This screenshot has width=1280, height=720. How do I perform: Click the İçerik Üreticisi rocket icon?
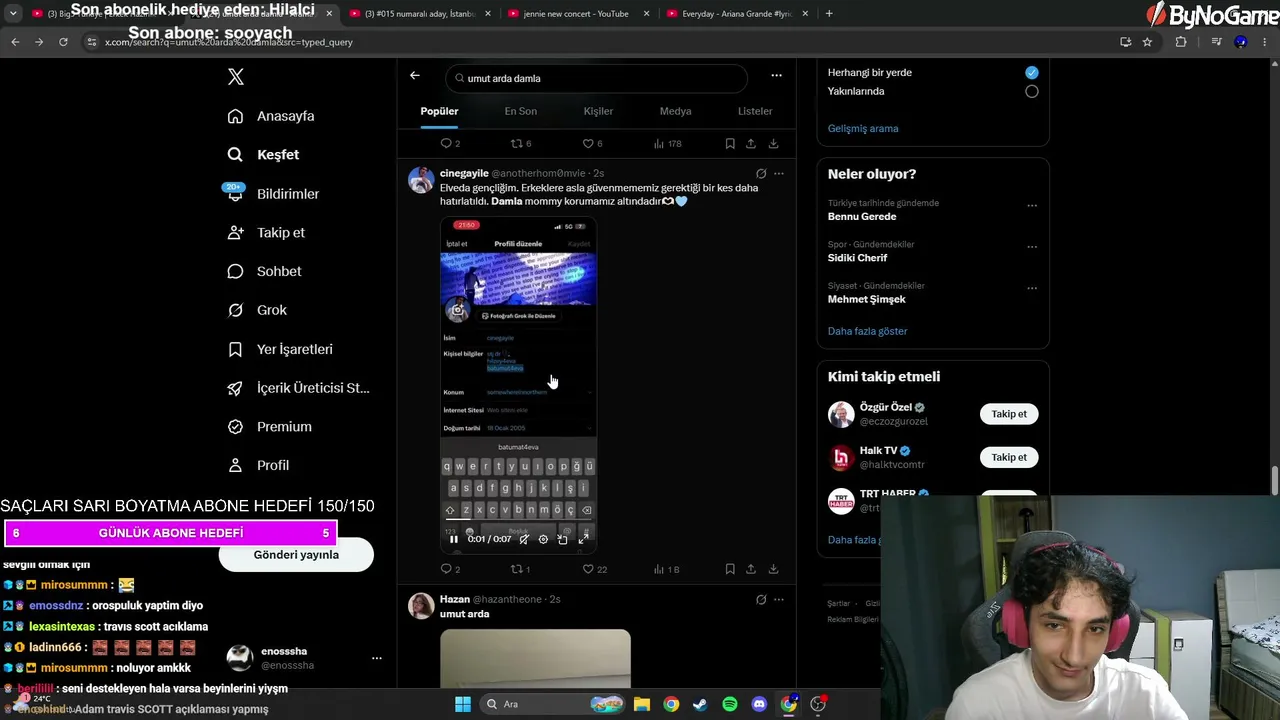[235, 388]
